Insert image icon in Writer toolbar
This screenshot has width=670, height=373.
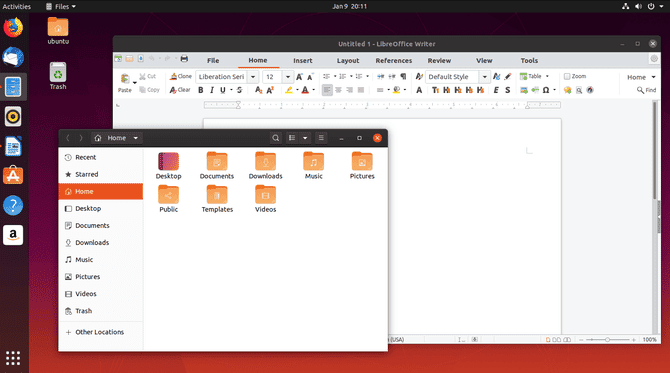(x=524, y=90)
